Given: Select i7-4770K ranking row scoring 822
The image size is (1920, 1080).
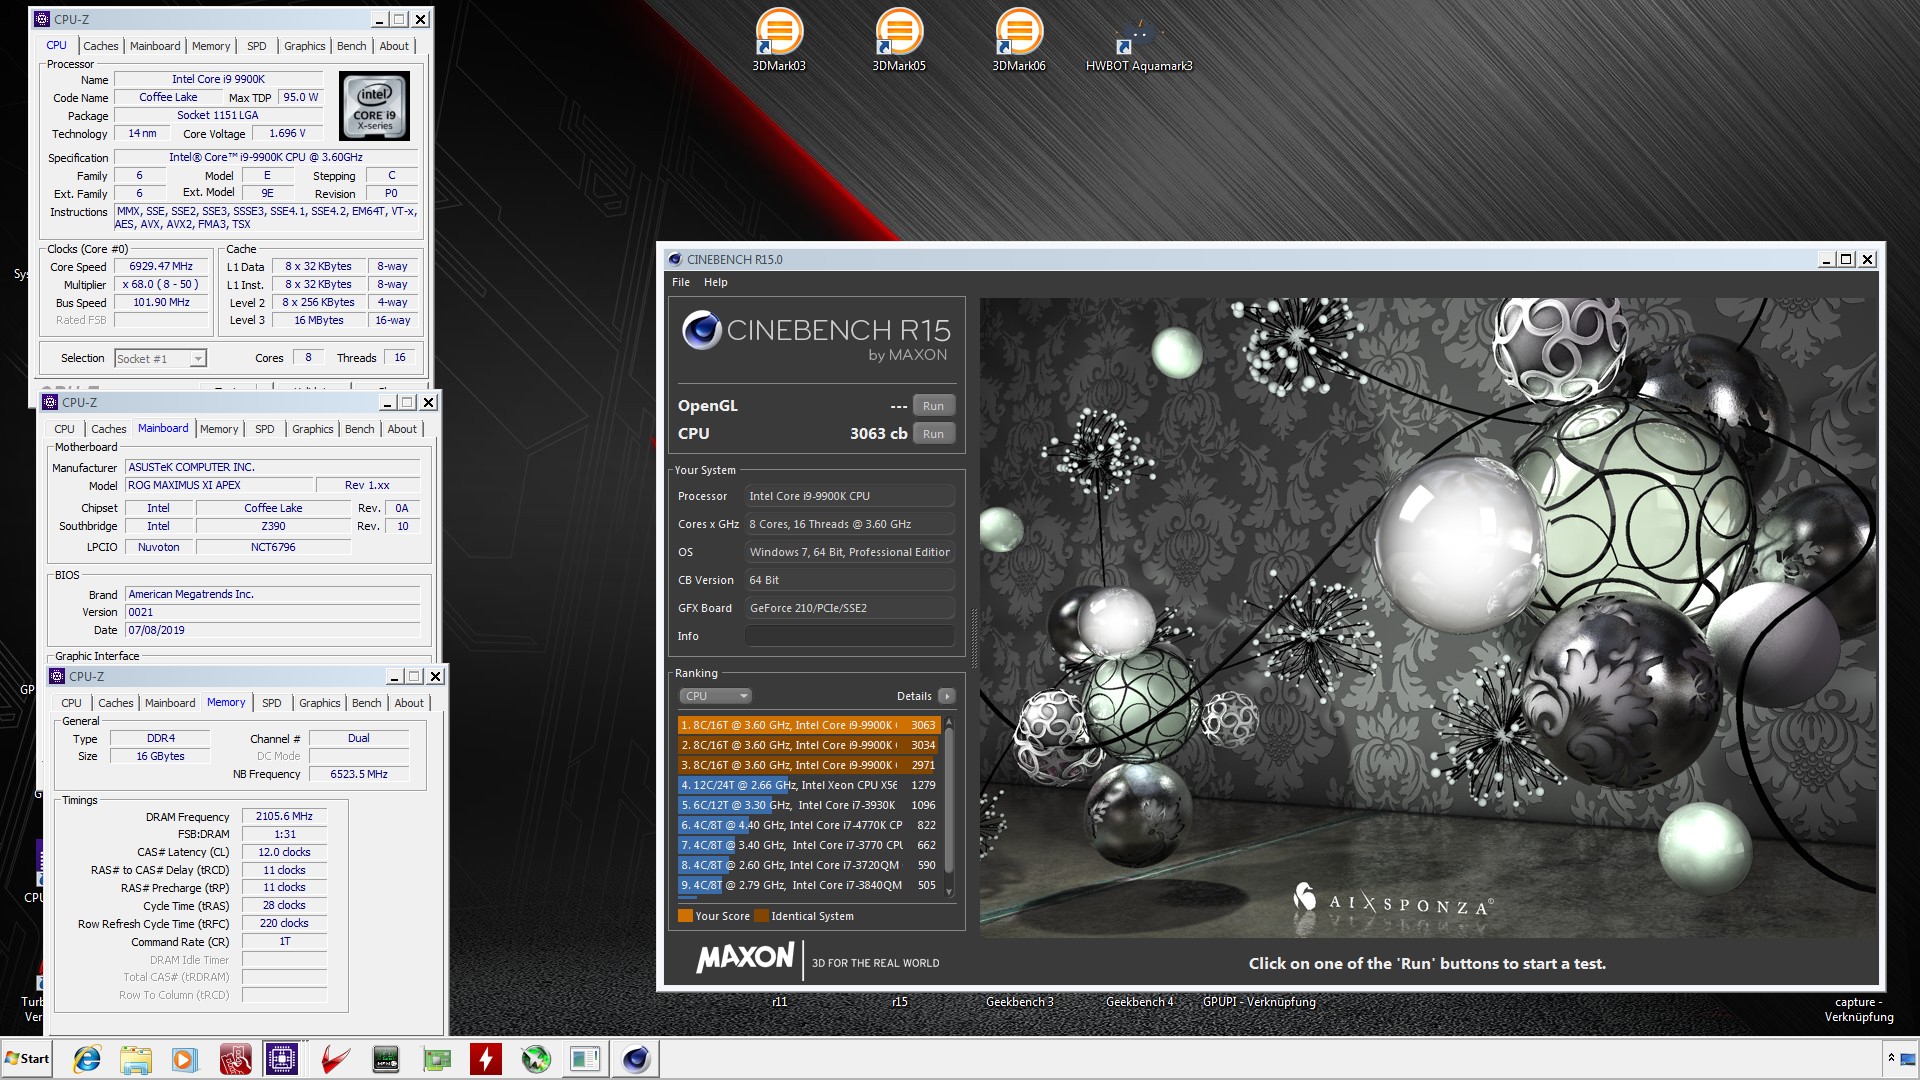Looking at the screenshot, I should point(808,825).
